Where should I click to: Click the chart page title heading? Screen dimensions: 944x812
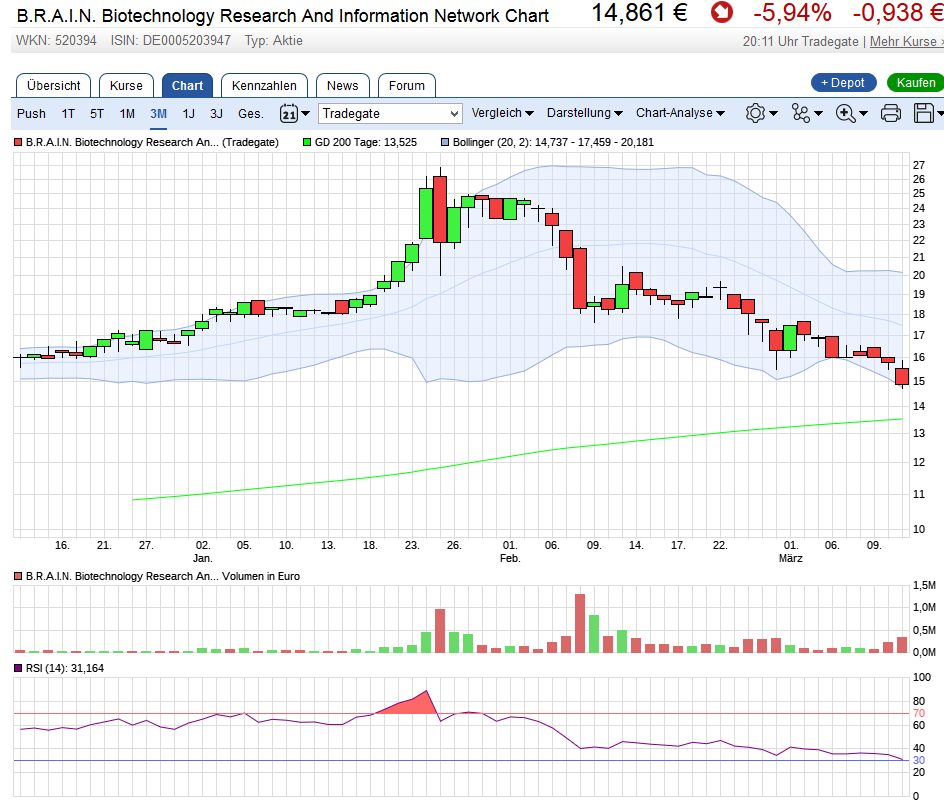coord(282,16)
